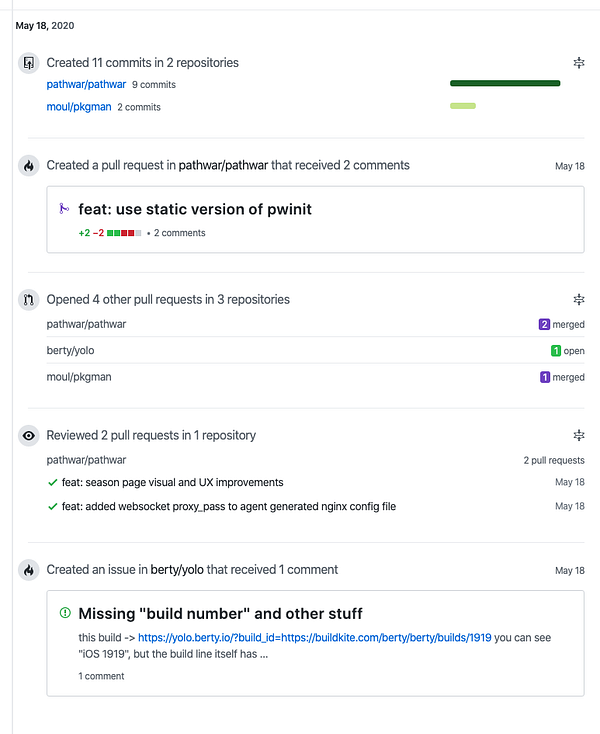
Task: Open the pathwar/pathwar commits link
Action: tap(86, 85)
